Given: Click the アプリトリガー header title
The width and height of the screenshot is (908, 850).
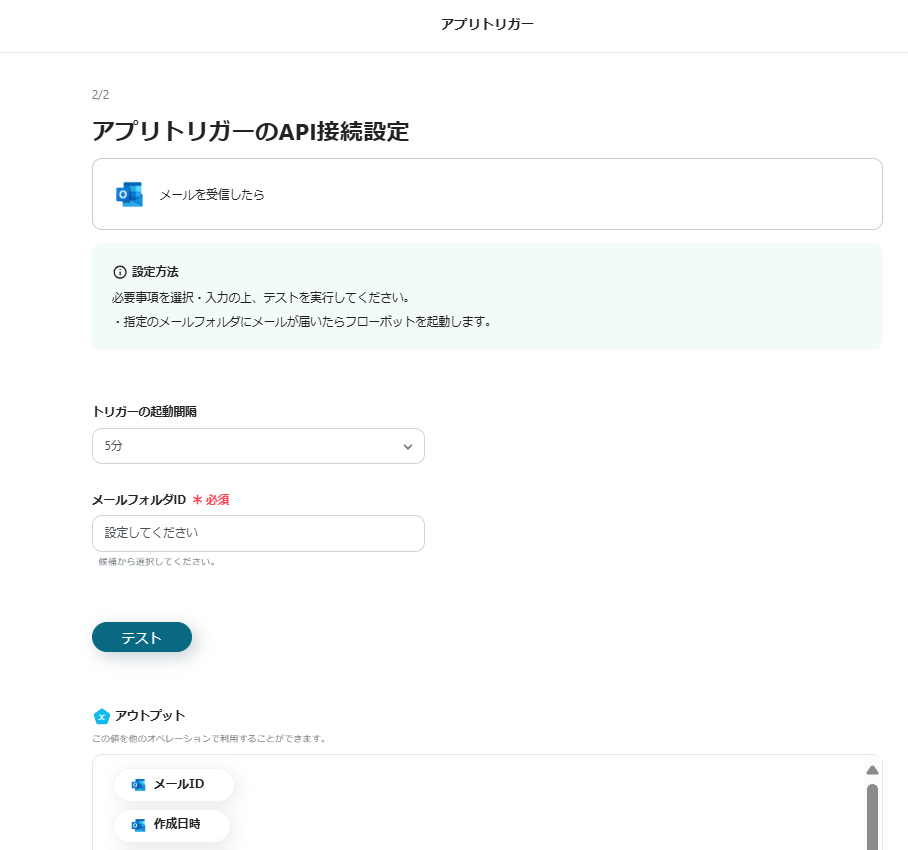Looking at the screenshot, I should click(x=487, y=24).
